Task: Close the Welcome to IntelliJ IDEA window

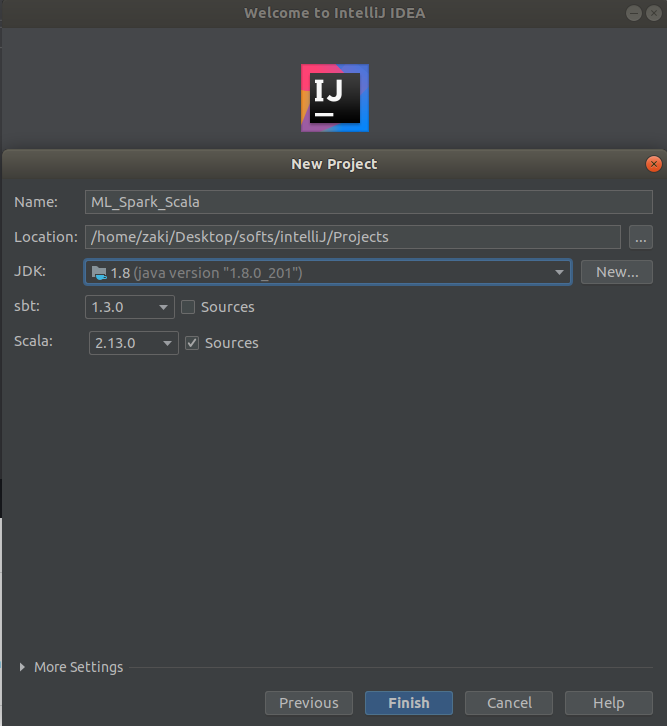Action: [x=654, y=13]
